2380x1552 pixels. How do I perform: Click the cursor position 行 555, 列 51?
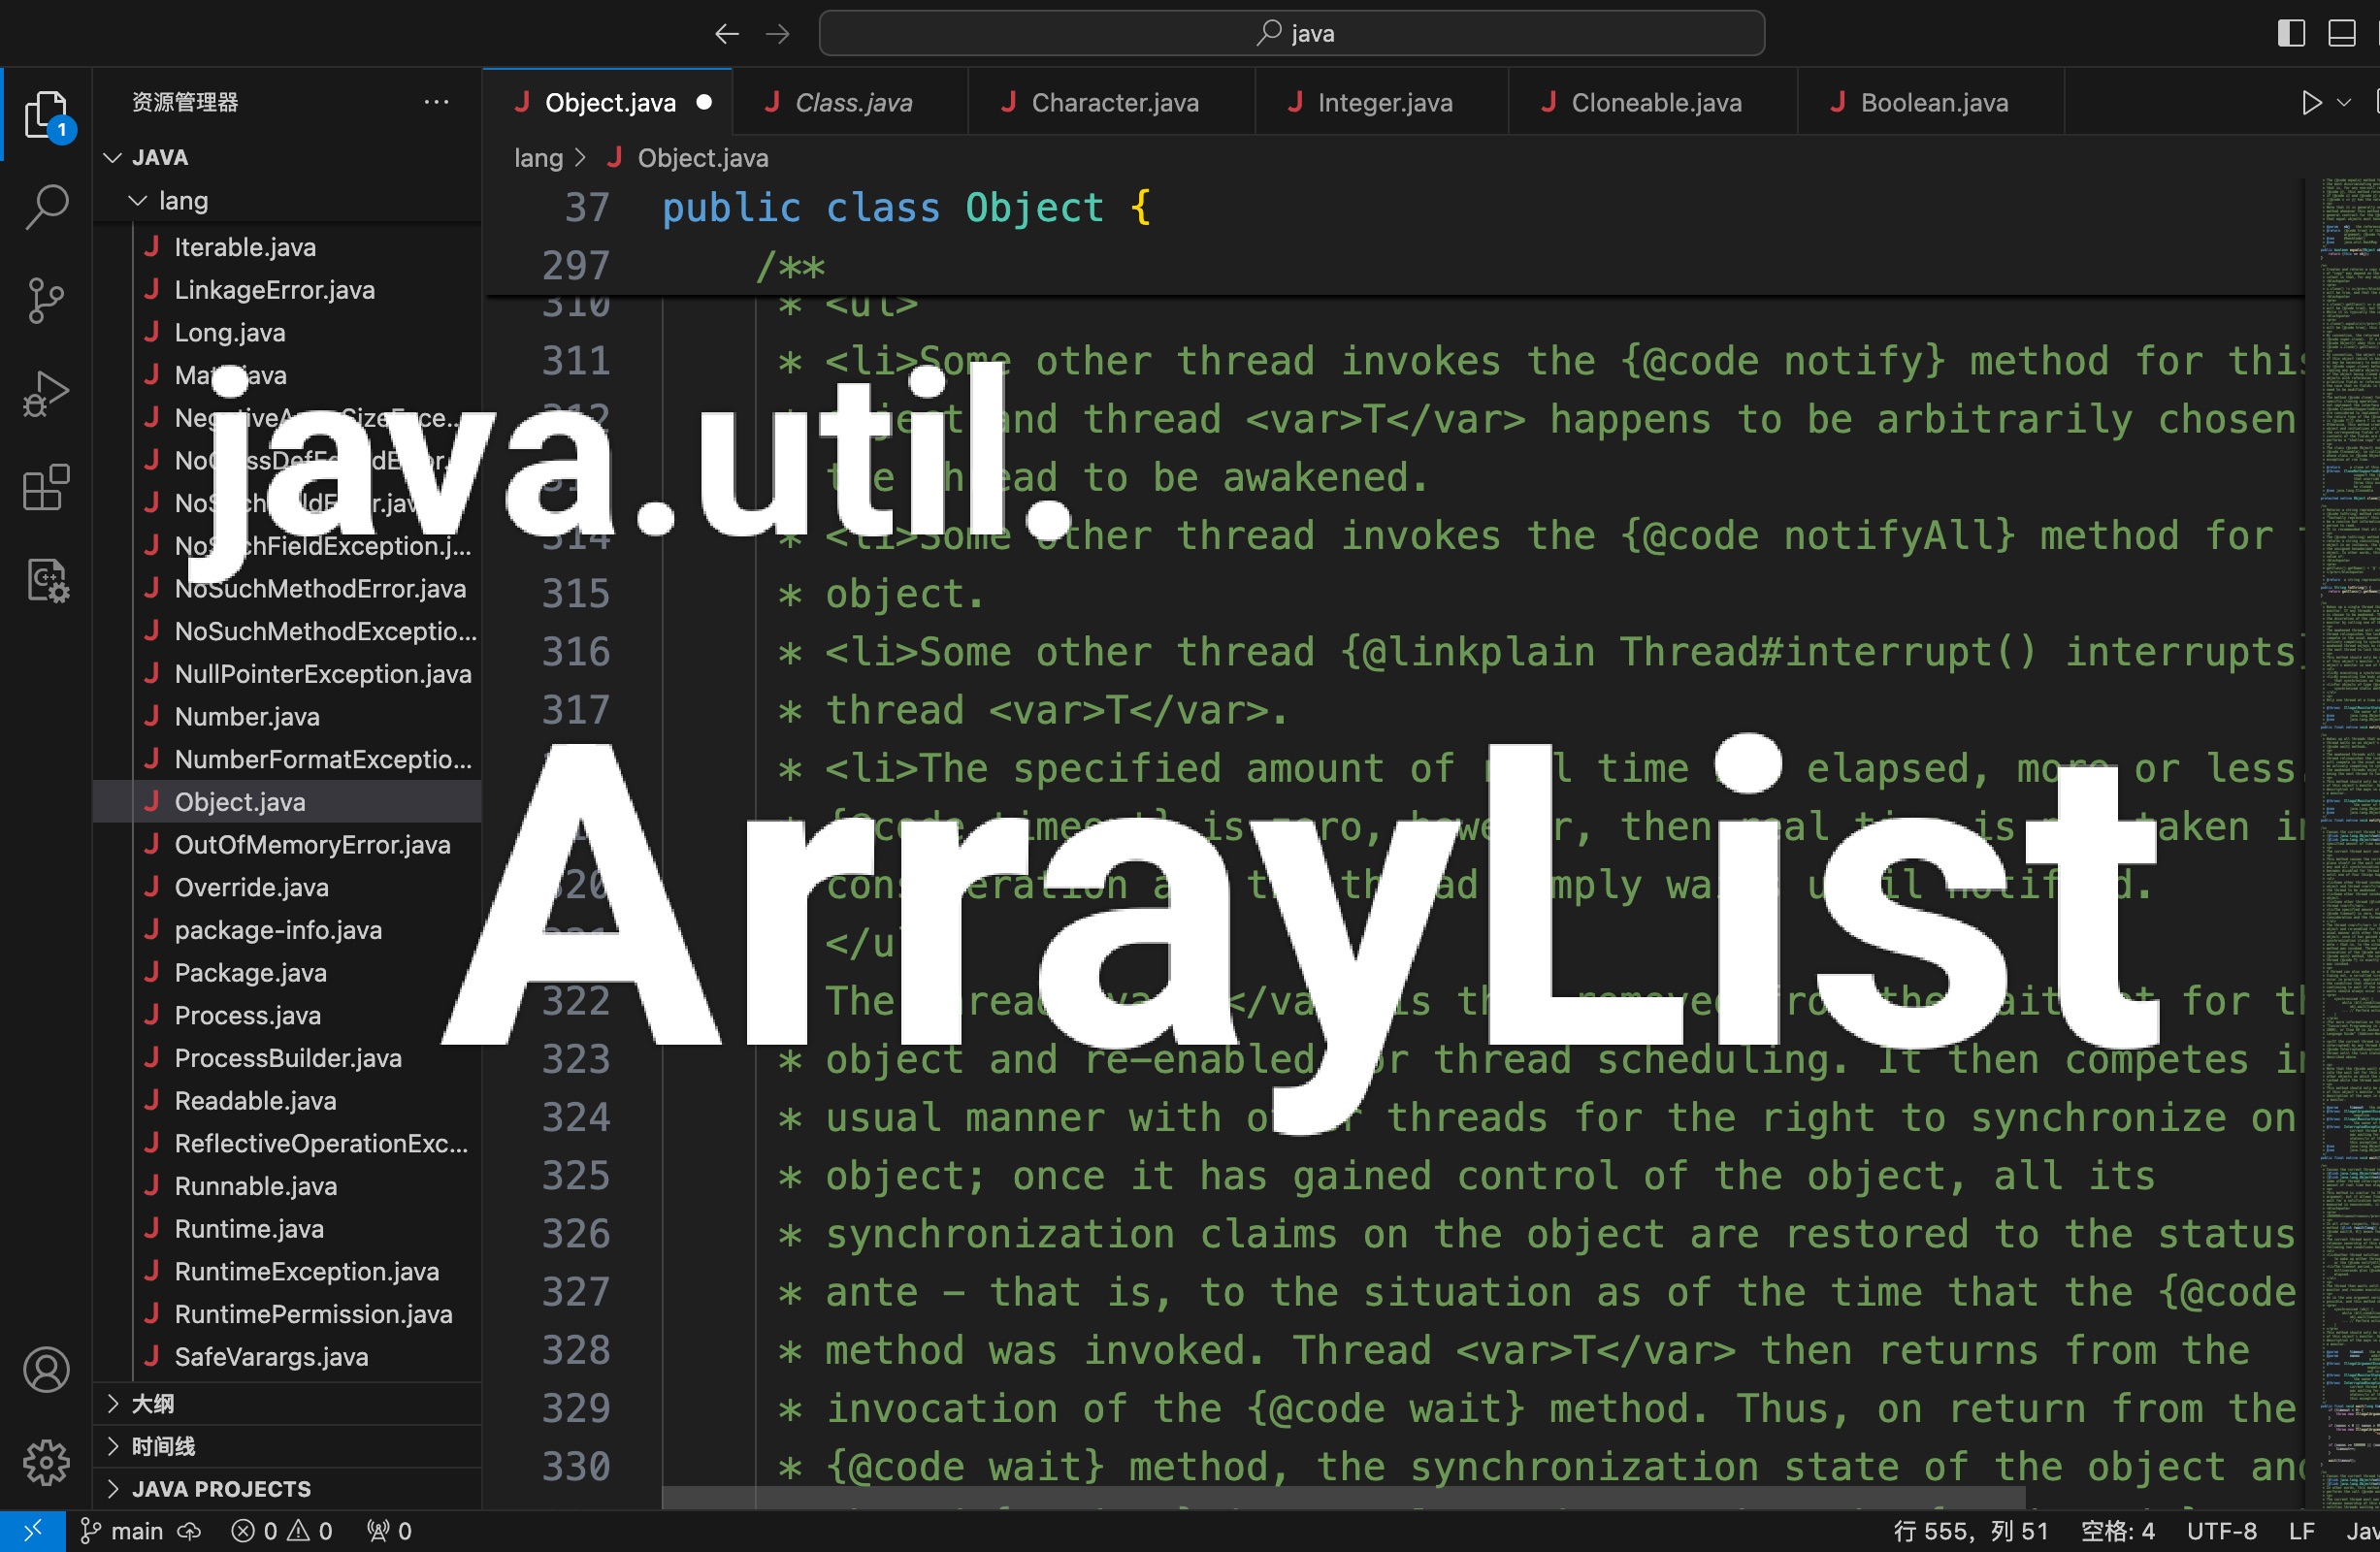(1970, 1531)
